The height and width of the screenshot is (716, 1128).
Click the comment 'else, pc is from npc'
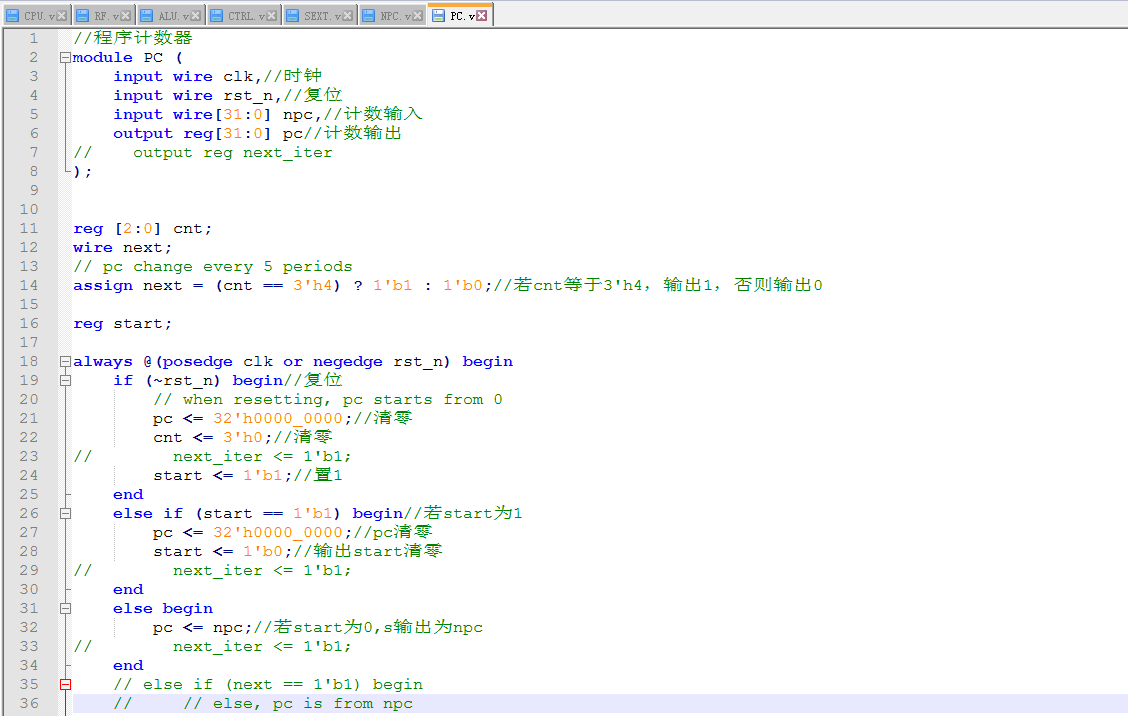pyautogui.click(x=313, y=704)
